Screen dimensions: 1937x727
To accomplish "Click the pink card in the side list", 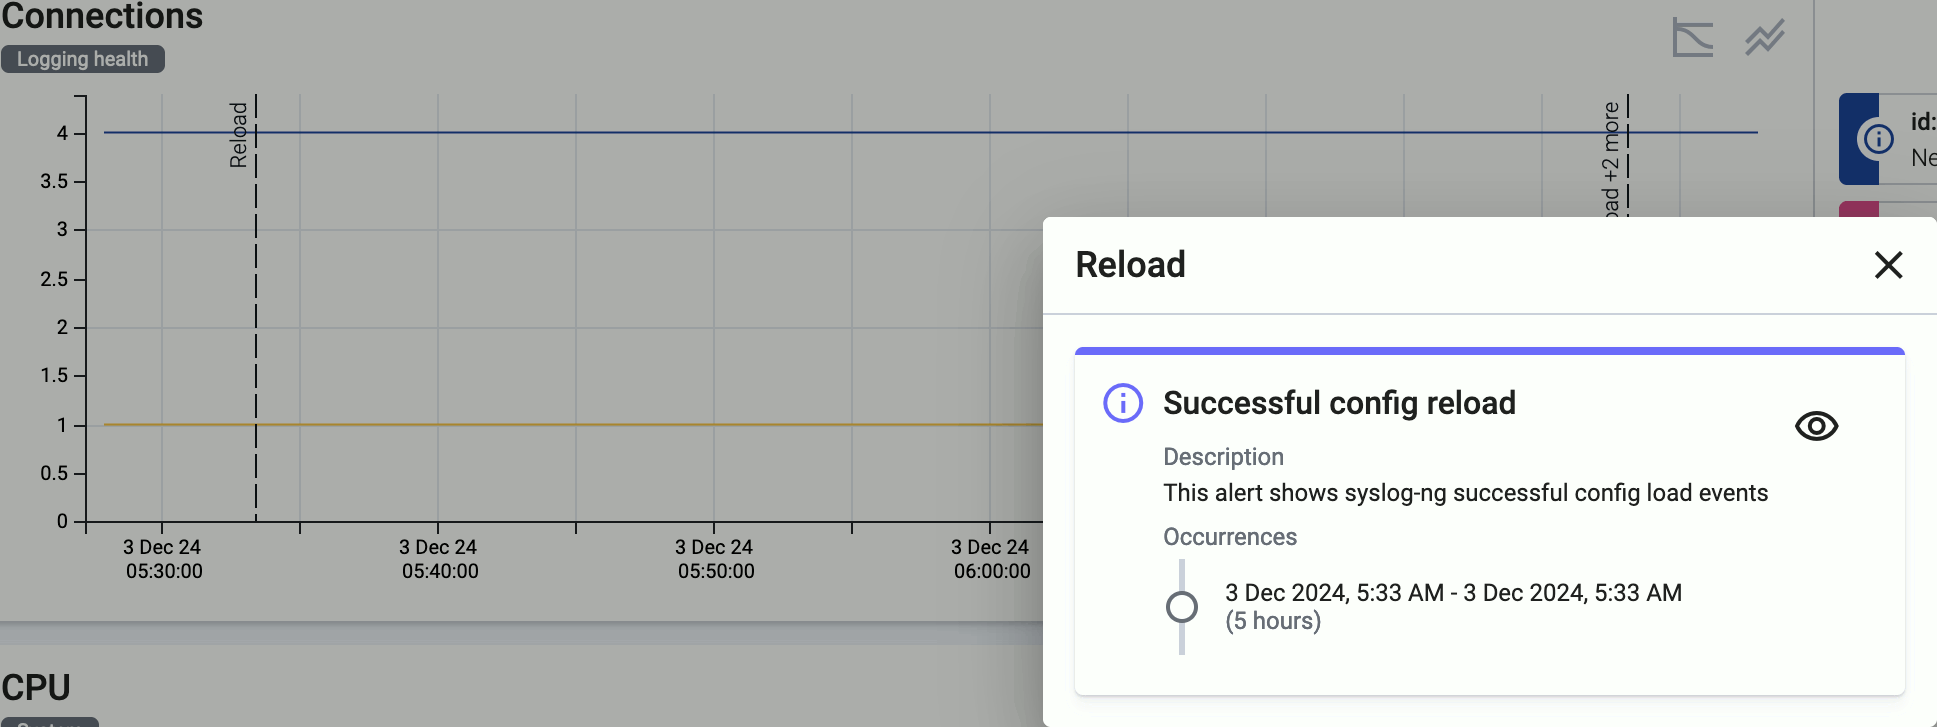I will pos(1887,209).
